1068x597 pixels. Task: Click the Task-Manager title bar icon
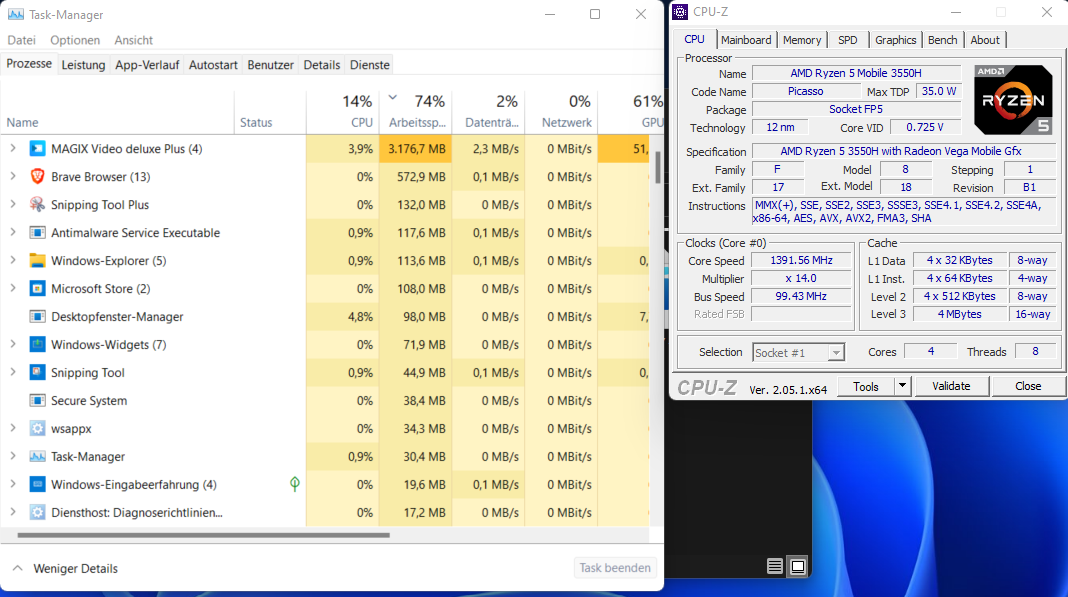pos(15,14)
